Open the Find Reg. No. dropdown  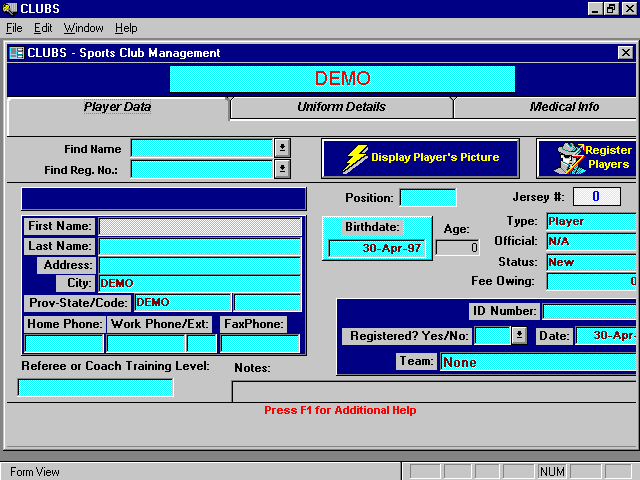tap(283, 169)
